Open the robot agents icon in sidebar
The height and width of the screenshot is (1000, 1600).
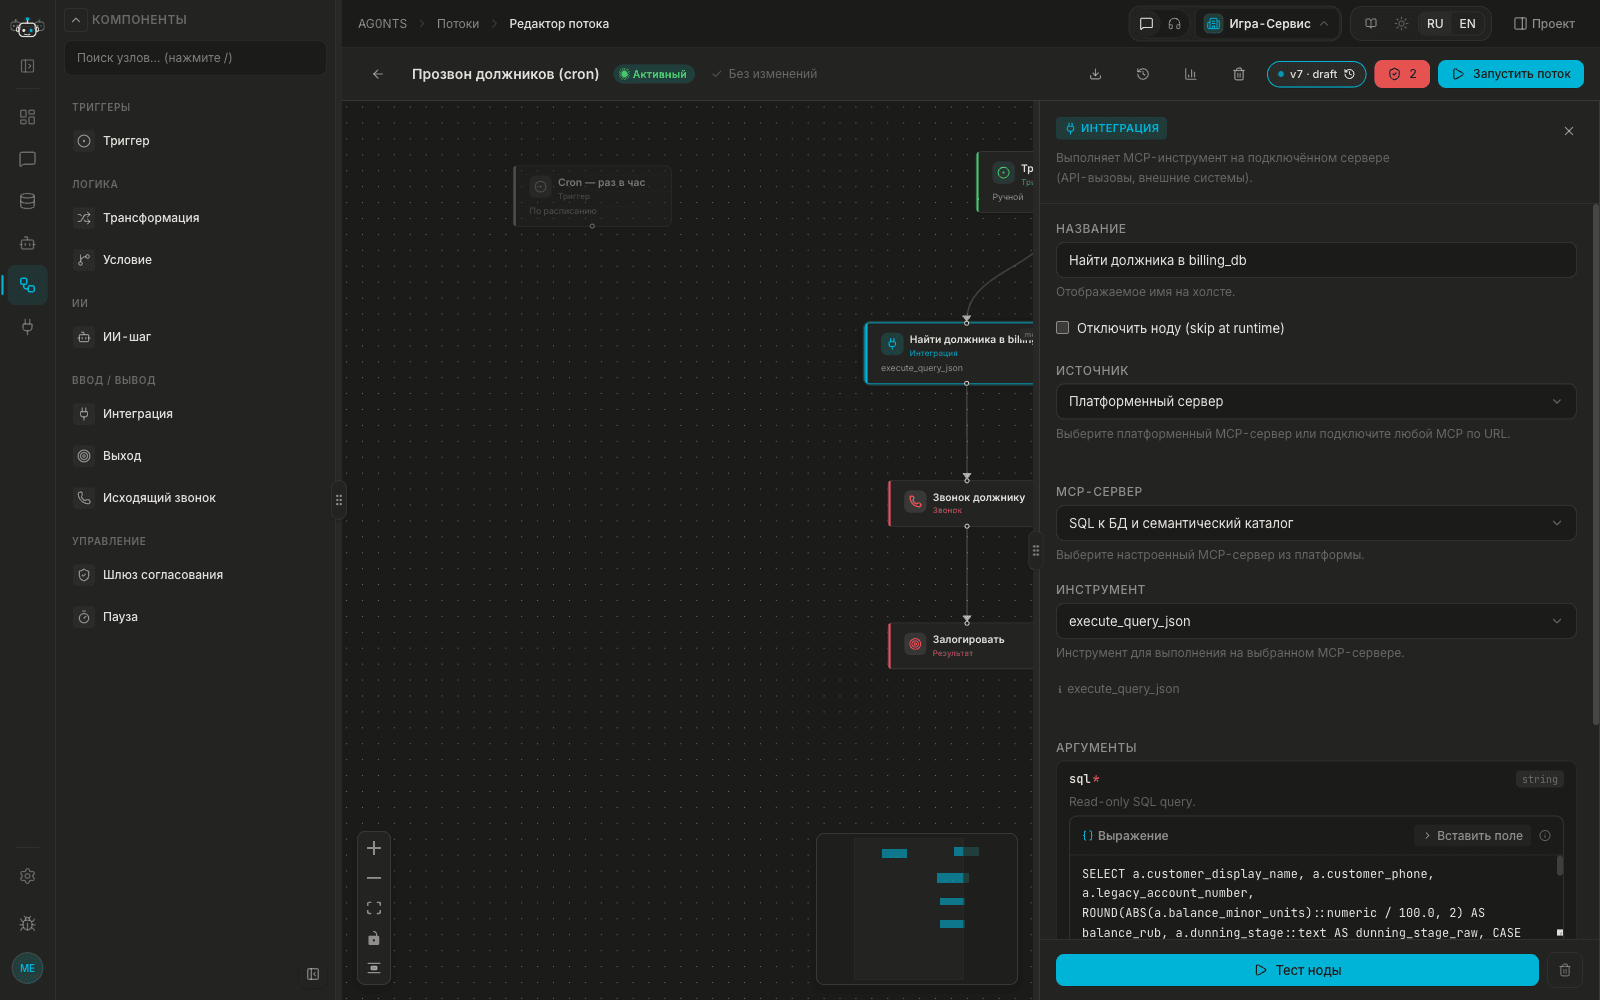click(x=27, y=243)
